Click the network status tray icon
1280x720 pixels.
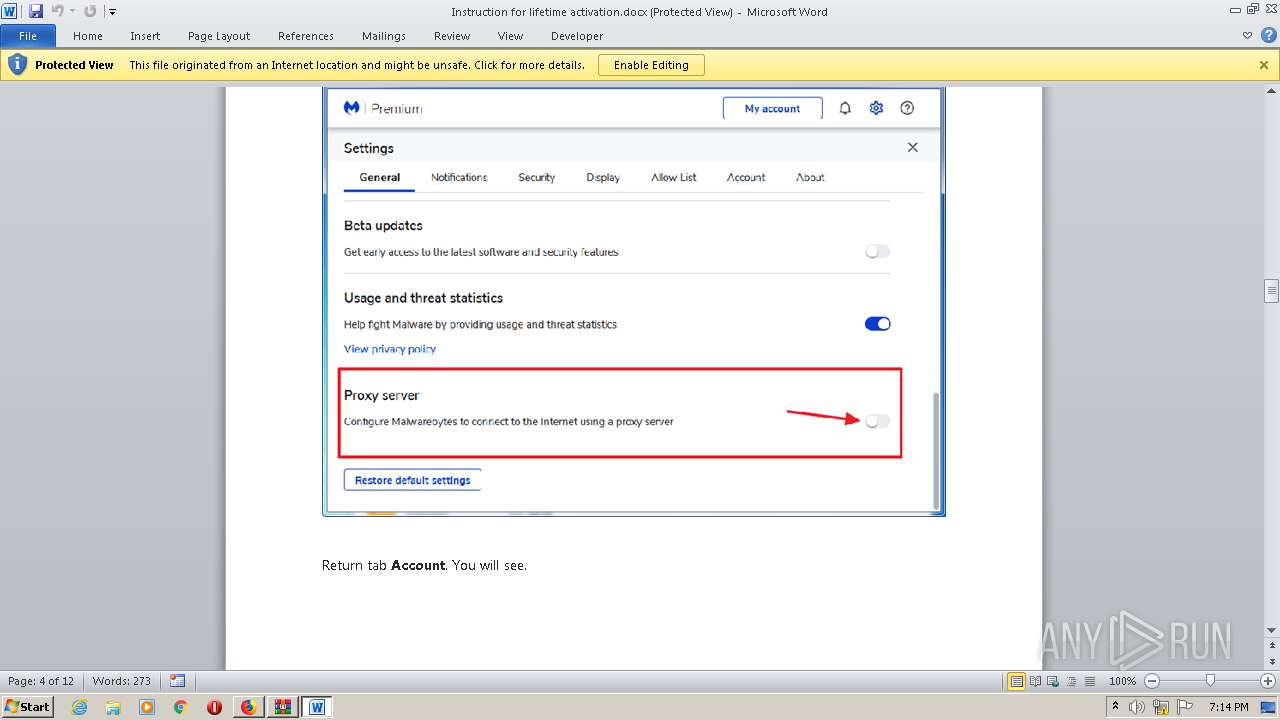[1160, 707]
